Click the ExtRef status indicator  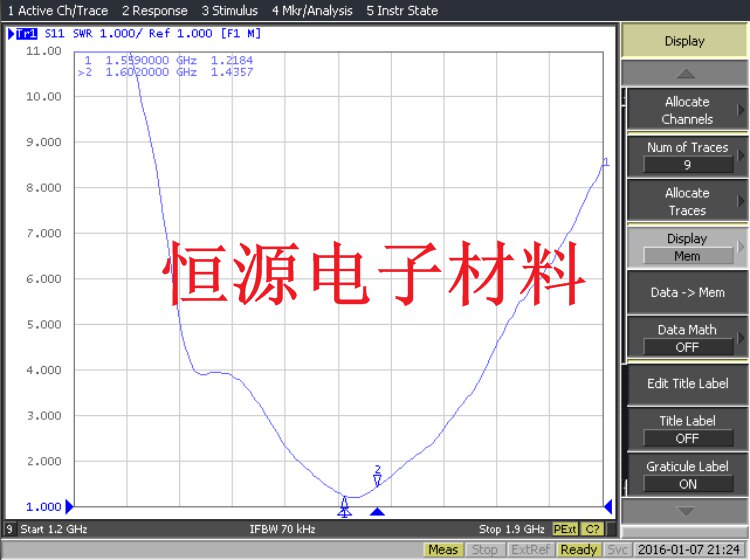(530, 550)
